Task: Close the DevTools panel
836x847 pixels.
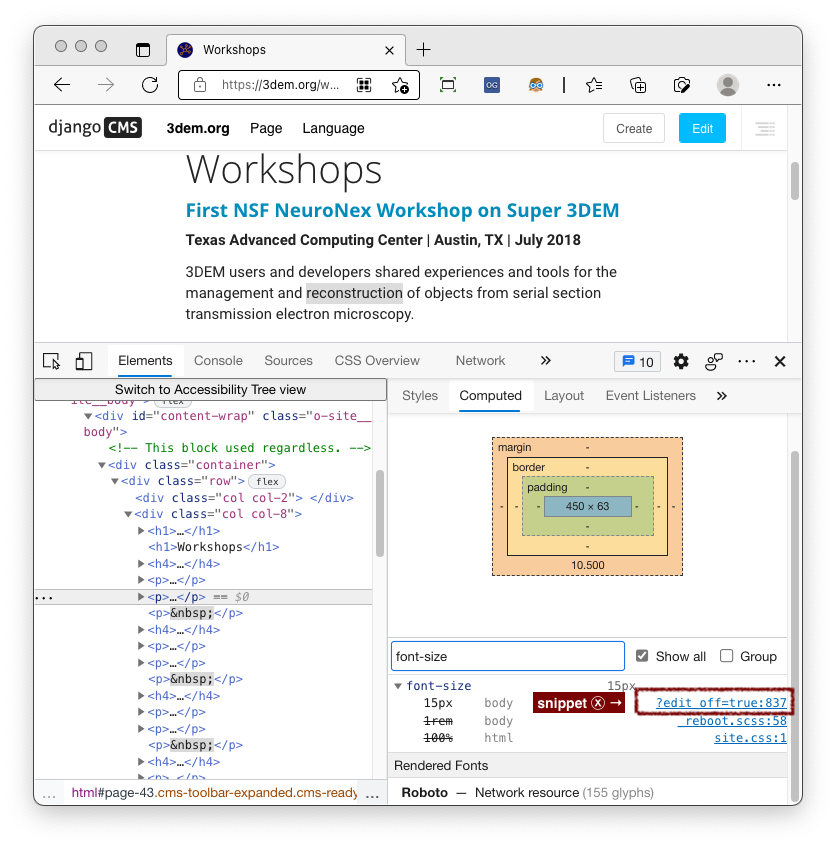Action: click(x=779, y=361)
